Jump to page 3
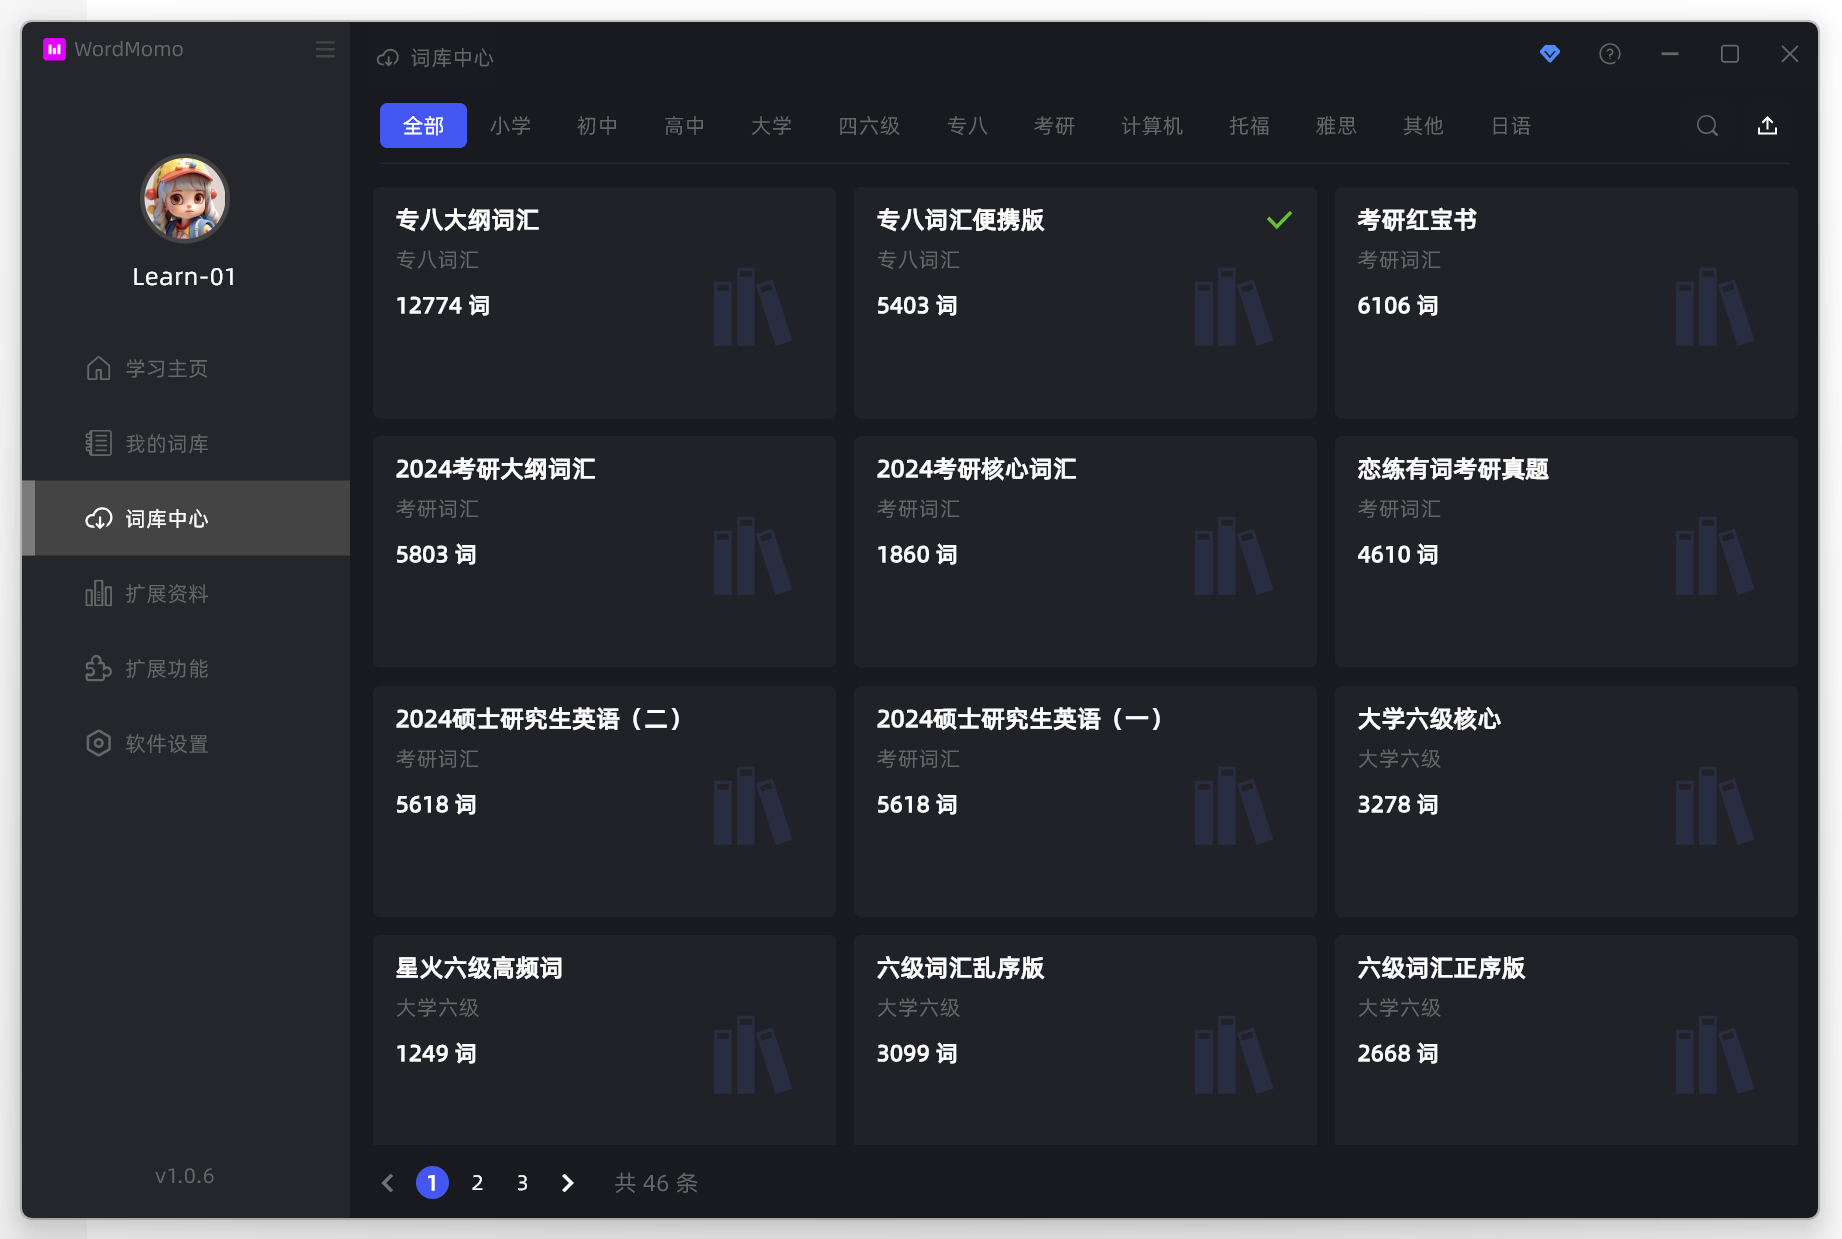The width and height of the screenshot is (1842, 1239). pyautogui.click(x=522, y=1183)
